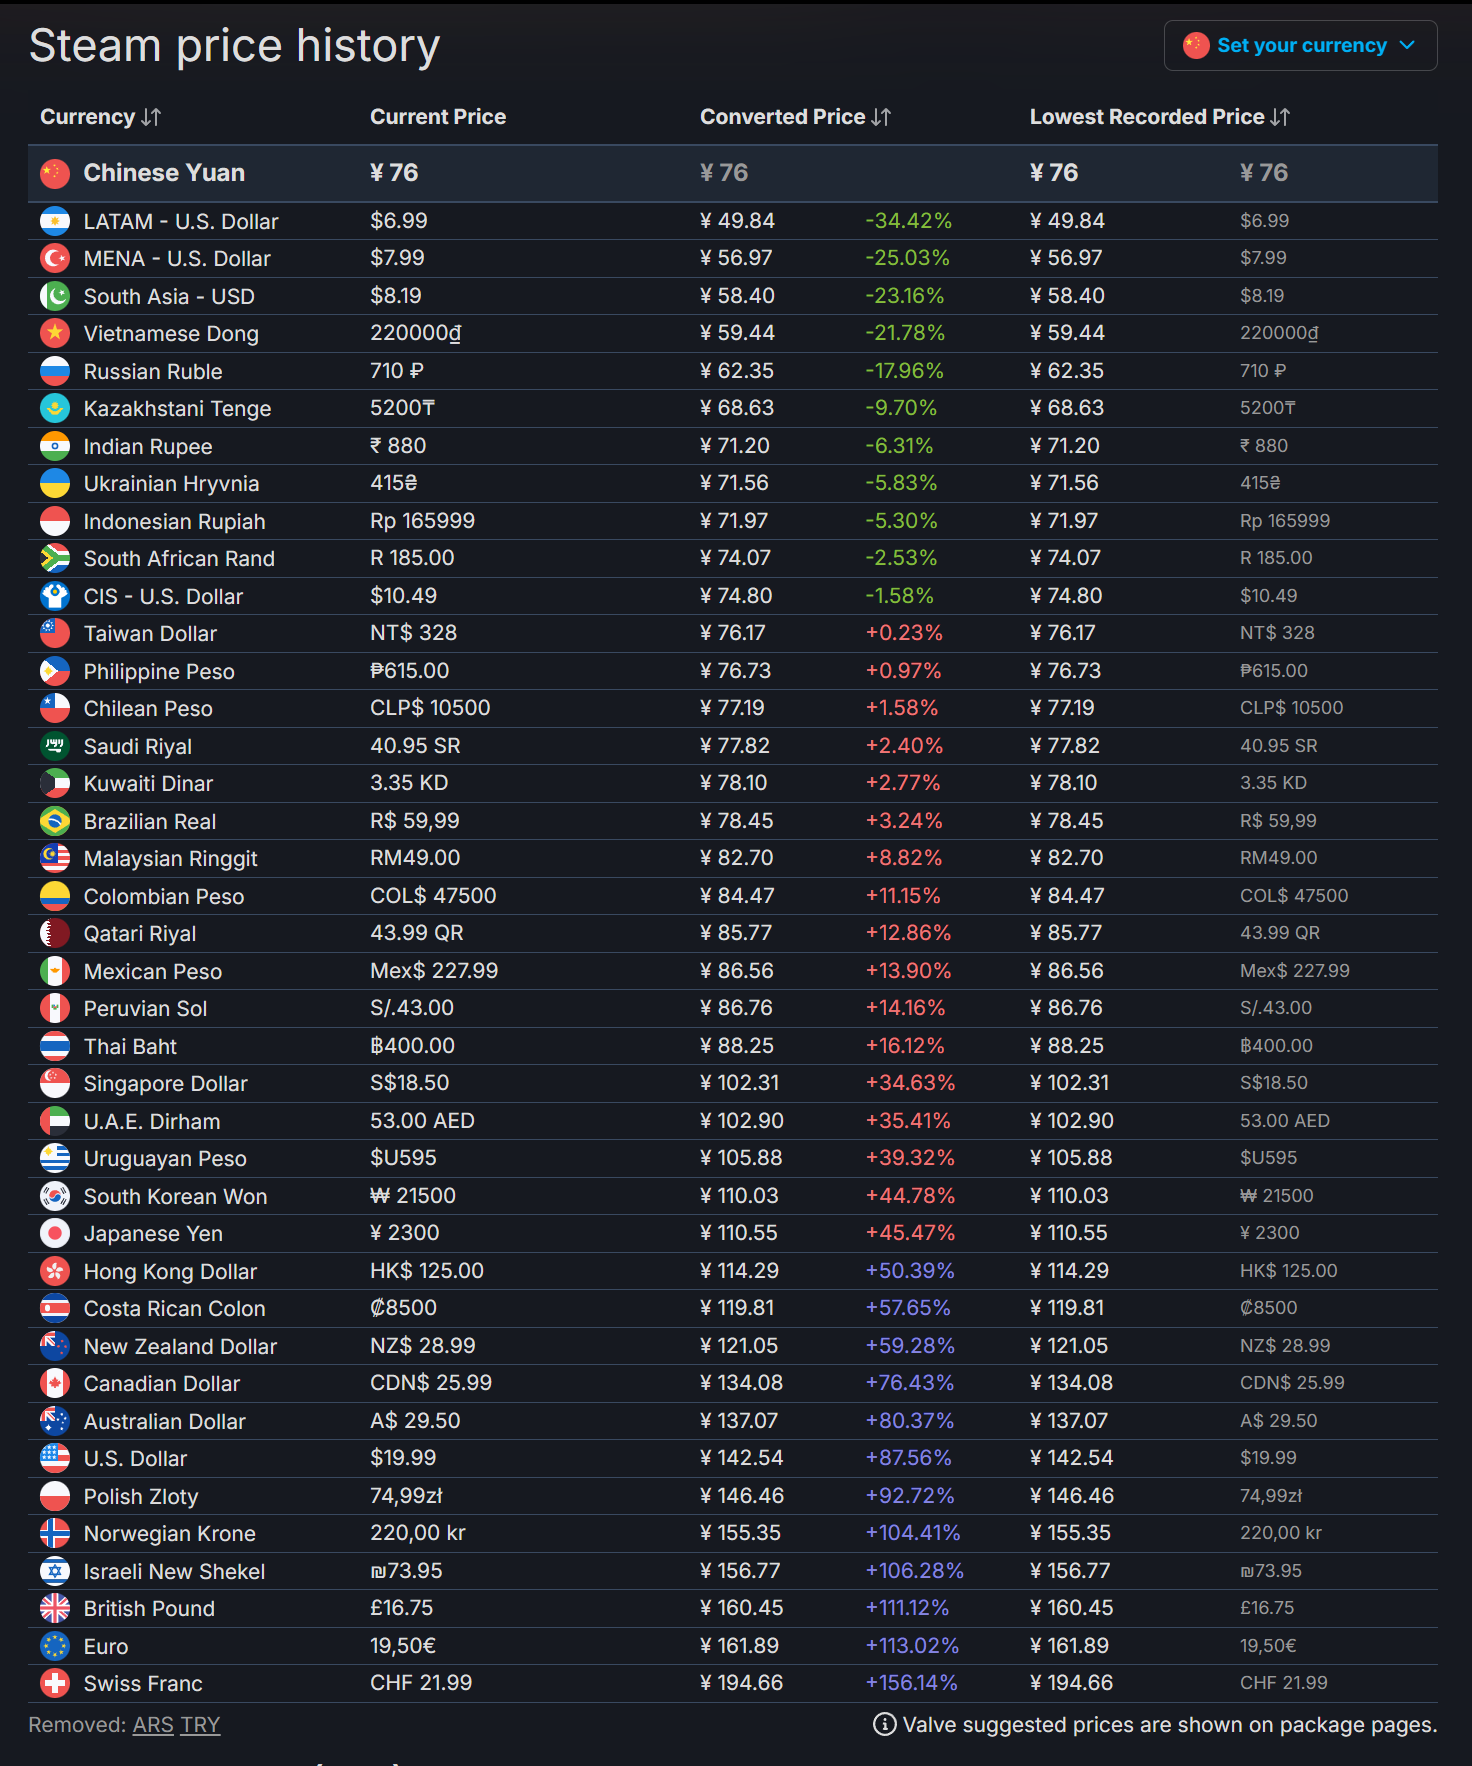Select the U.A.E. Dirham row name

tap(152, 1121)
